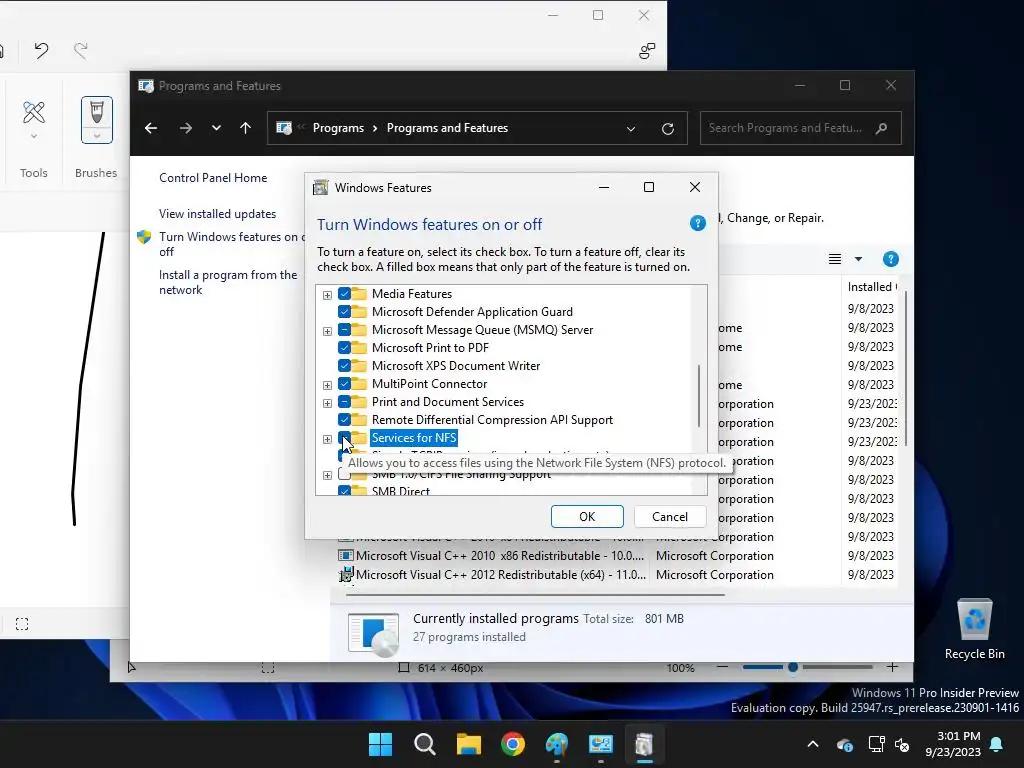Image resolution: width=1024 pixels, height=768 pixels.
Task: Expand Print and Document Services node
Action: click(x=327, y=403)
